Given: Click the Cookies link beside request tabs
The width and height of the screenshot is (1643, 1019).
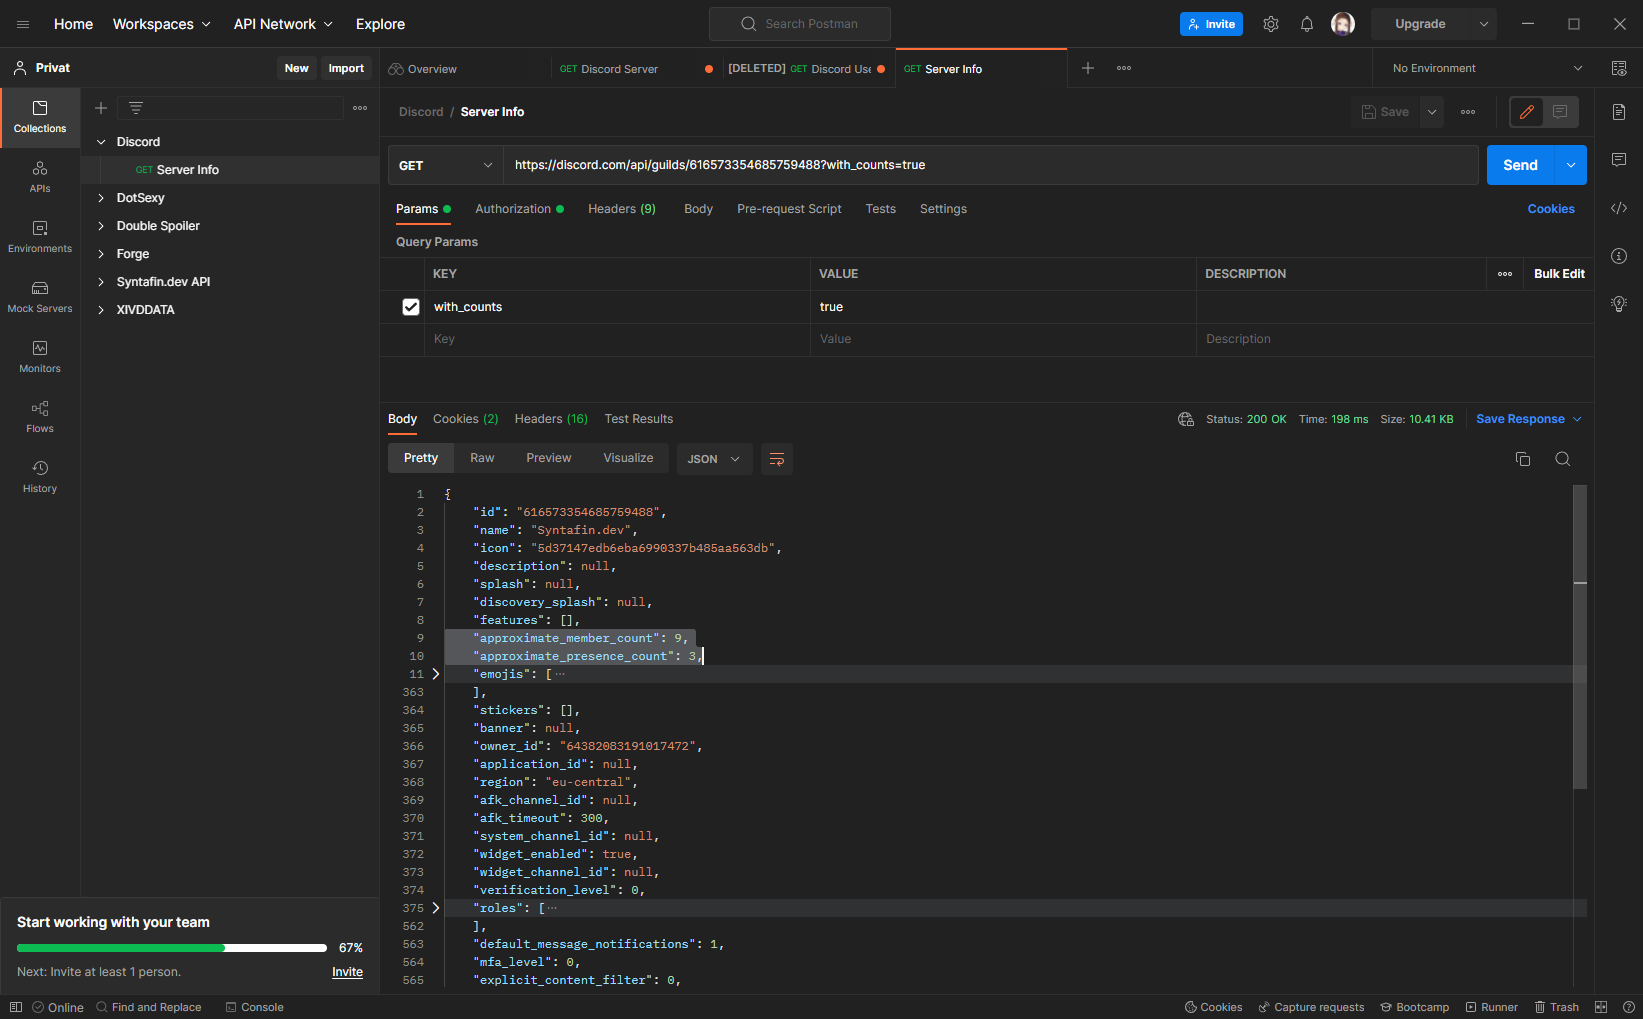Looking at the screenshot, I should (1550, 209).
